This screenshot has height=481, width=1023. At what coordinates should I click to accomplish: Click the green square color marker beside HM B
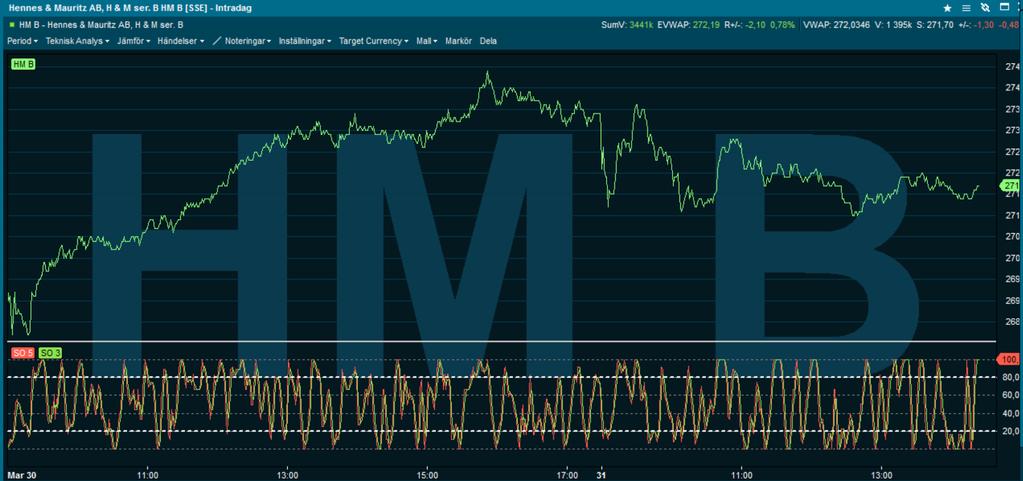pos(12,24)
